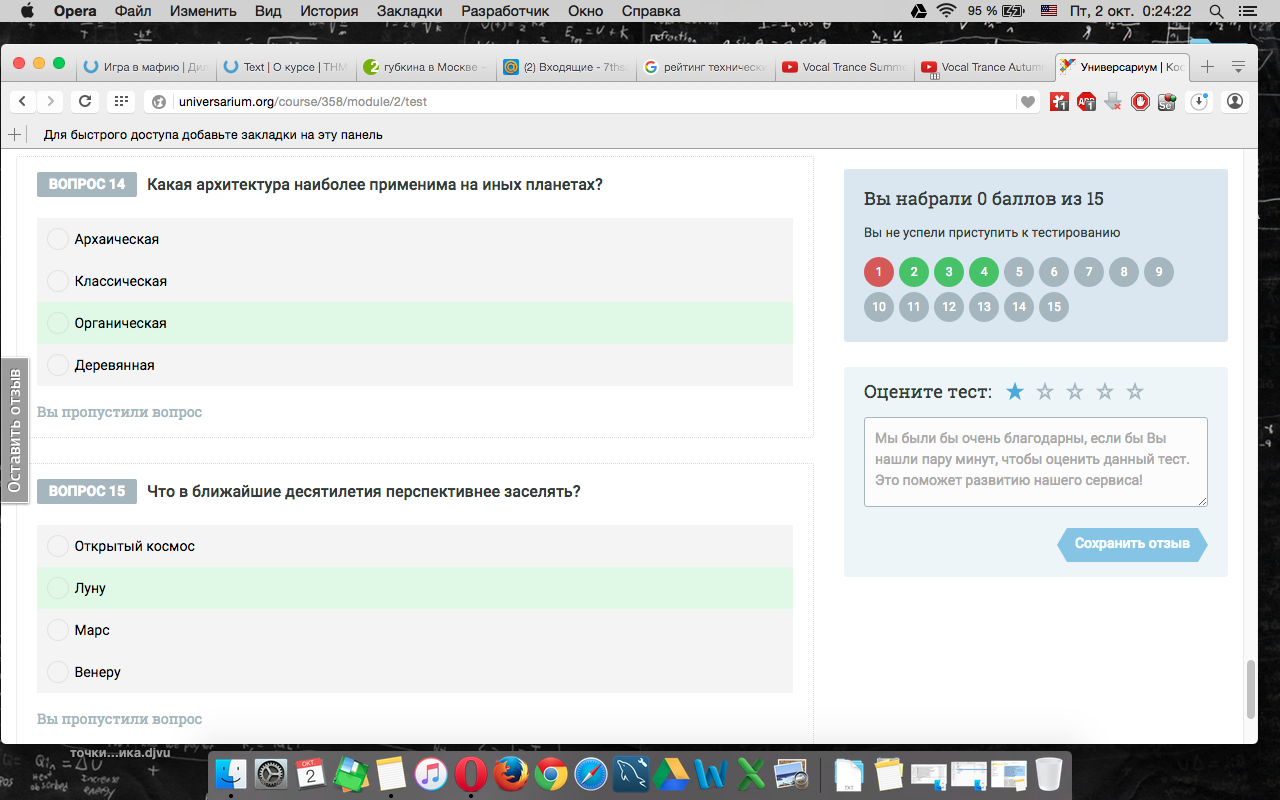This screenshot has width=1280, height=800.
Task: Click the Оставить отзыв side tab
Action: pyautogui.click(x=14, y=430)
